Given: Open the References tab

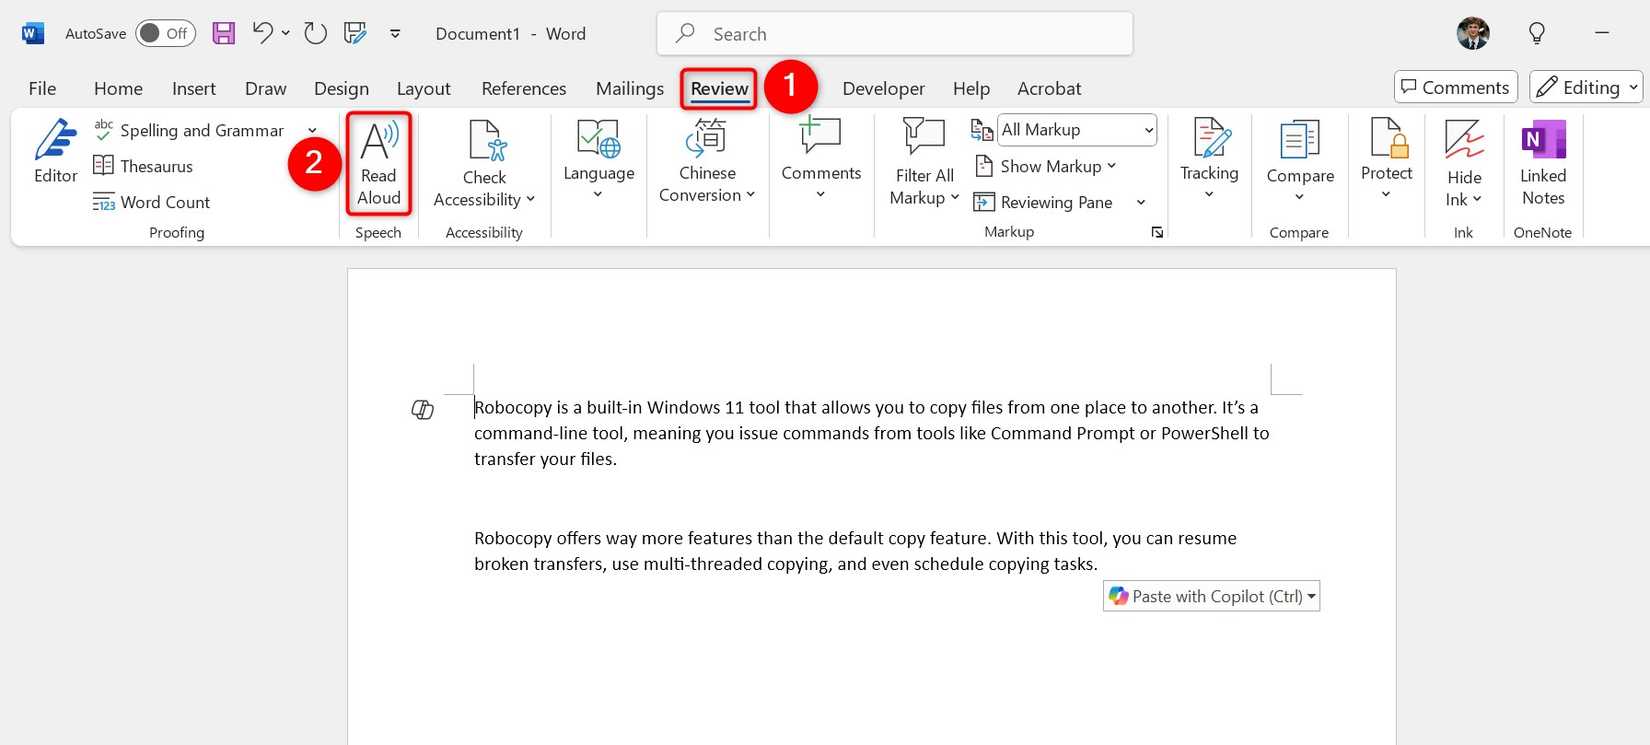Looking at the screenshot, I should coord(523,88).
